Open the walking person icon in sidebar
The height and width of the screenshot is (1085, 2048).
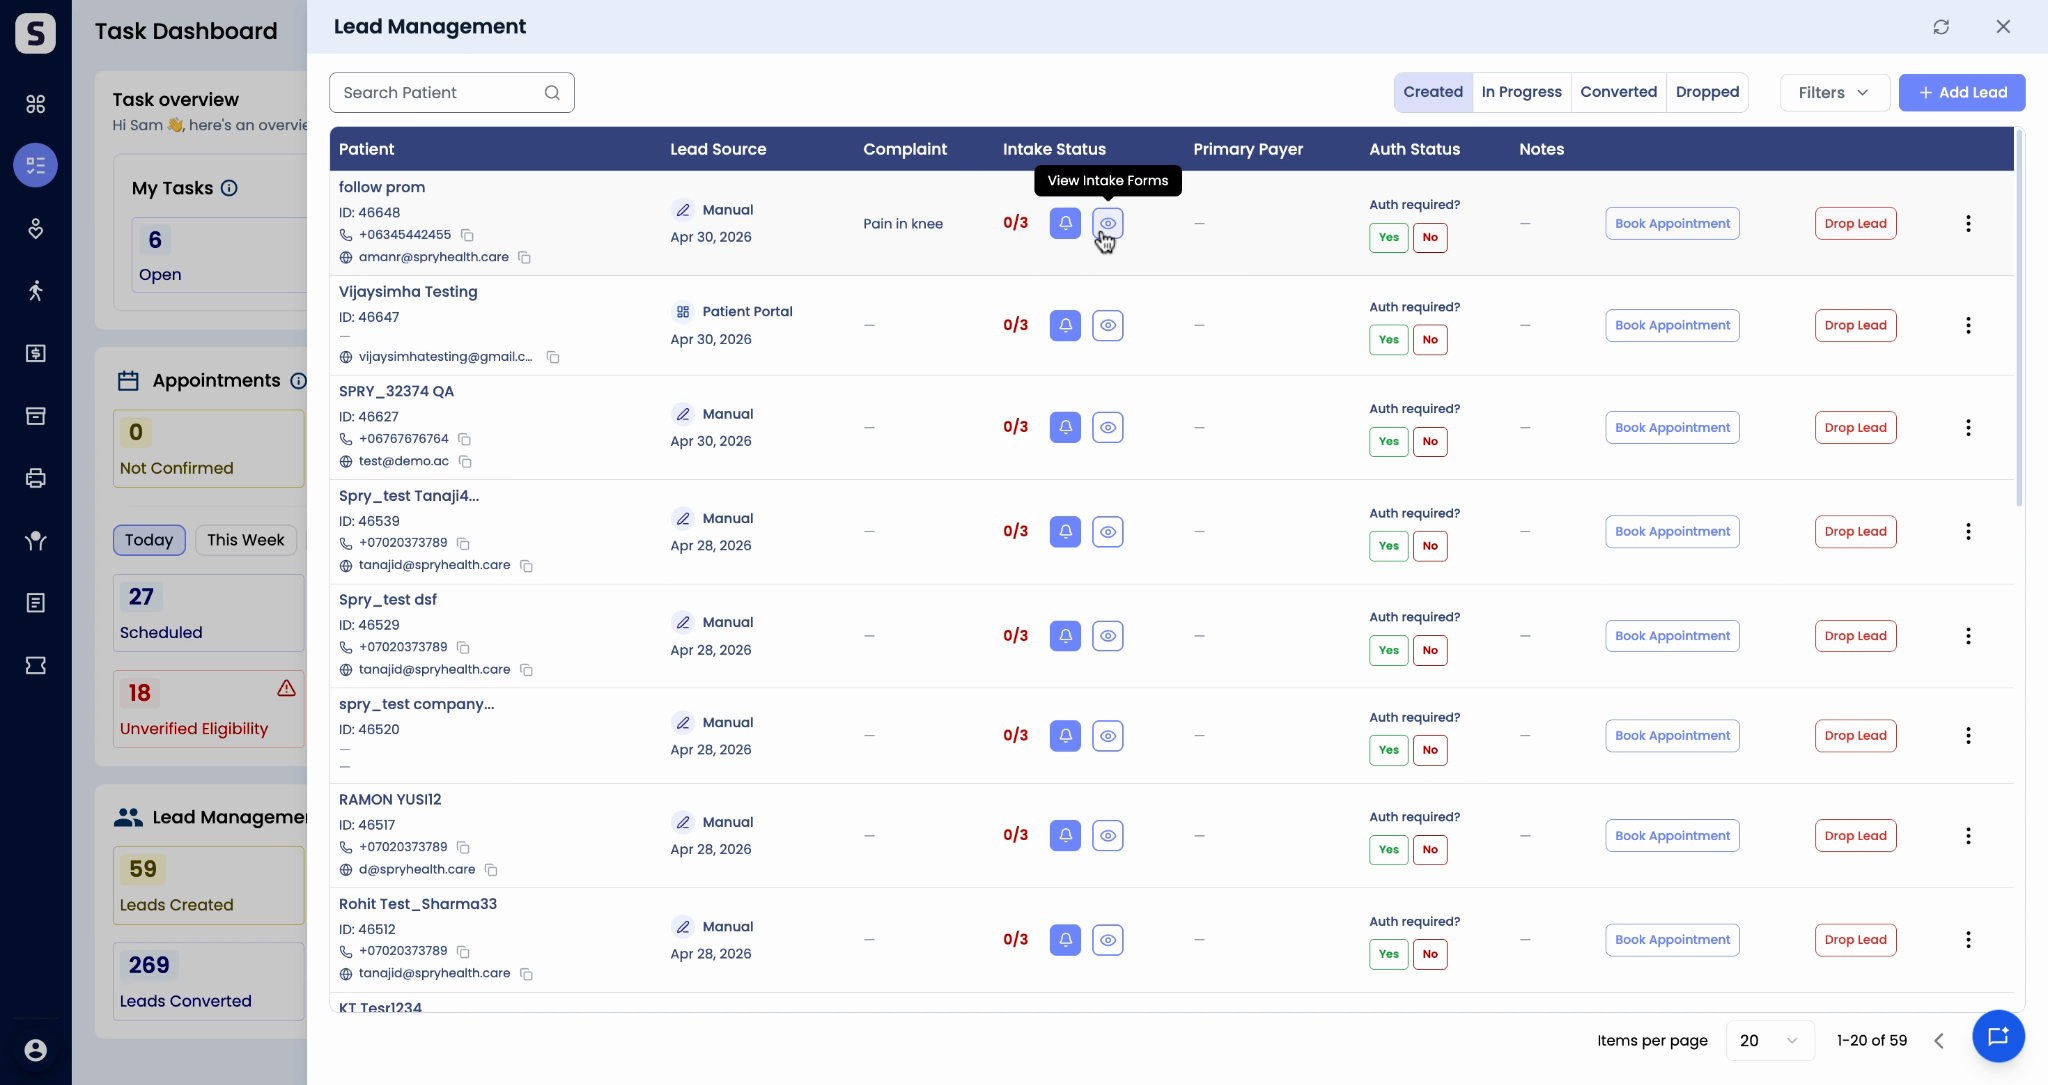click(x=35, y=291)
